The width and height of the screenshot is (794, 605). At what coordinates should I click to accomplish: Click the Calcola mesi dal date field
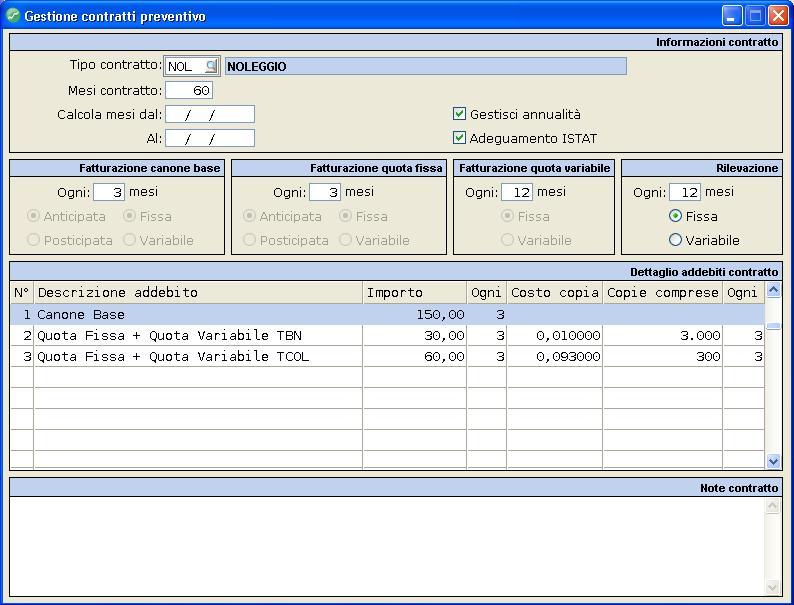[x=210, y=114]
